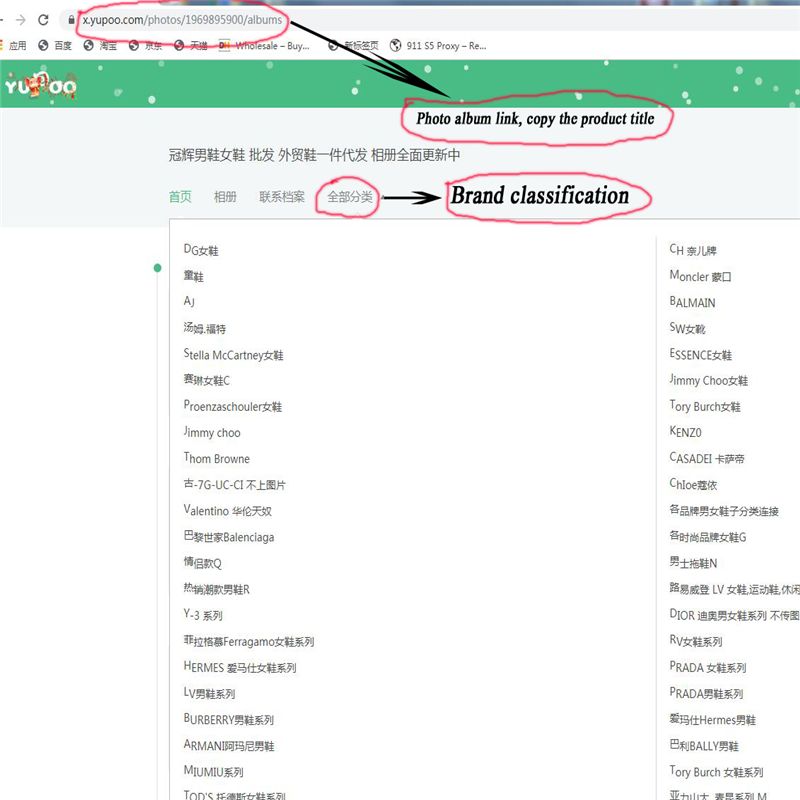Choose the ESSENCE女鞋 category

(701, 355)
